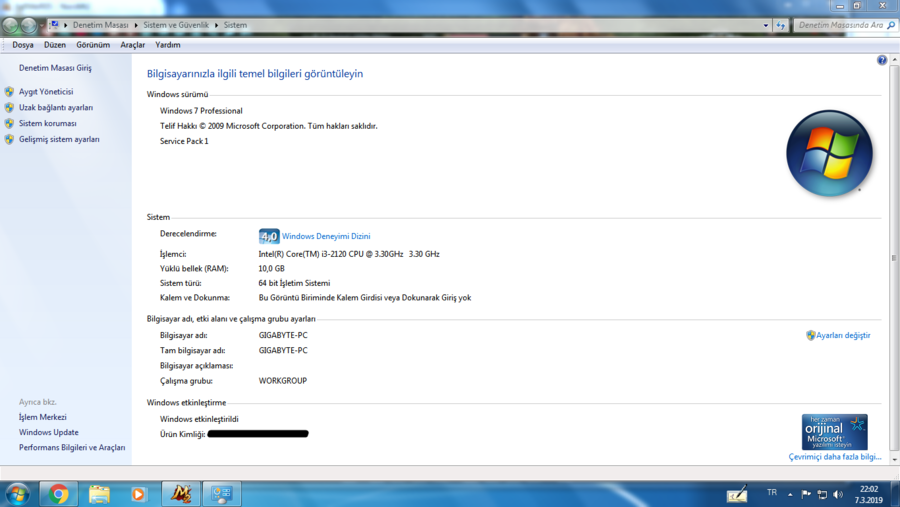
Task: Click the 'Windows 7 Professional' text
Action: 201,111
